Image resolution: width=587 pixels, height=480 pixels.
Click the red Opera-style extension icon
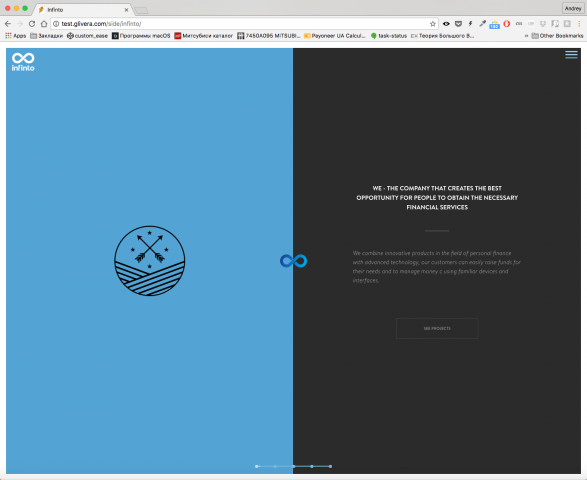[507, 24]
